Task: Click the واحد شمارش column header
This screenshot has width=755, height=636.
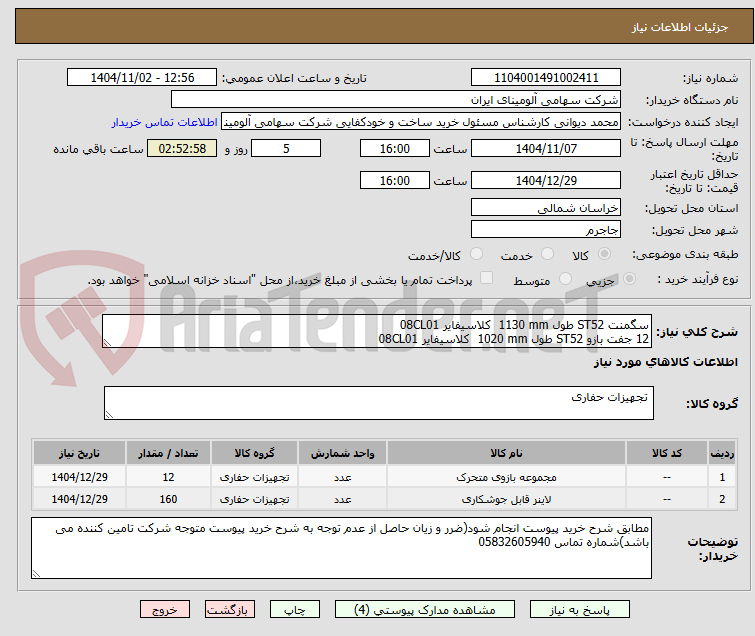Action: 342,453
